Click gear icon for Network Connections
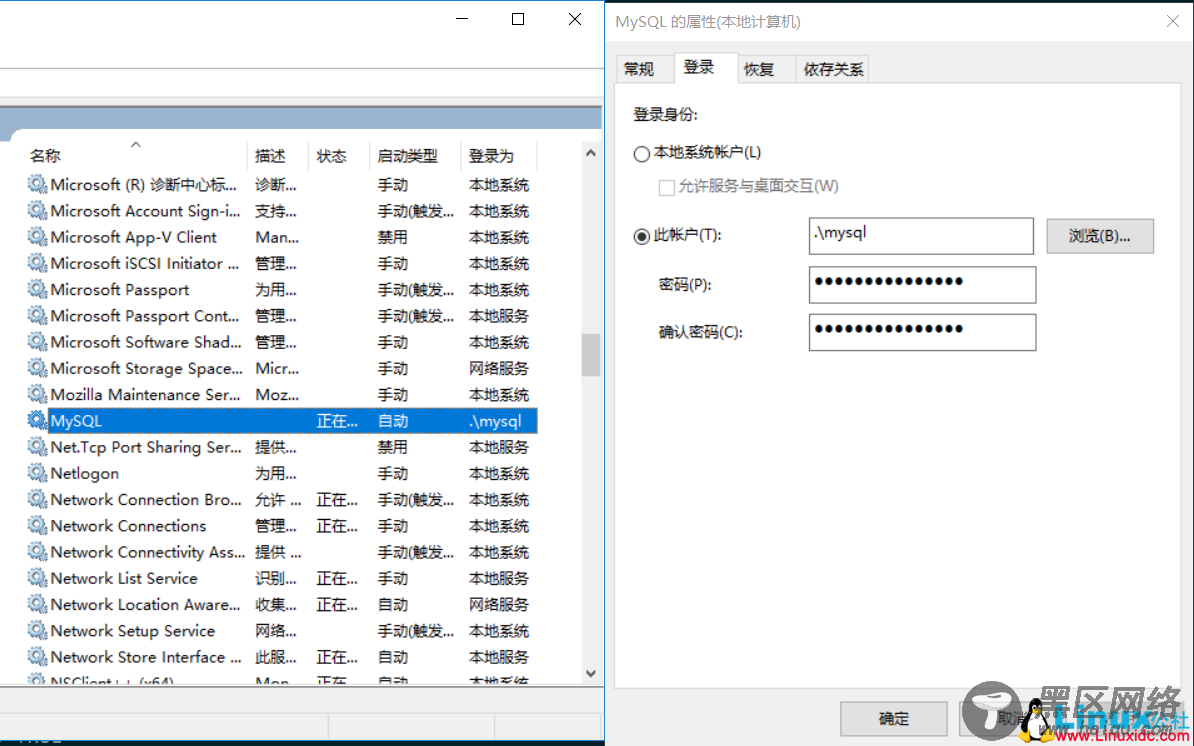The width and height of the screenshot is (1194, 746). click(x=37, y=525)
